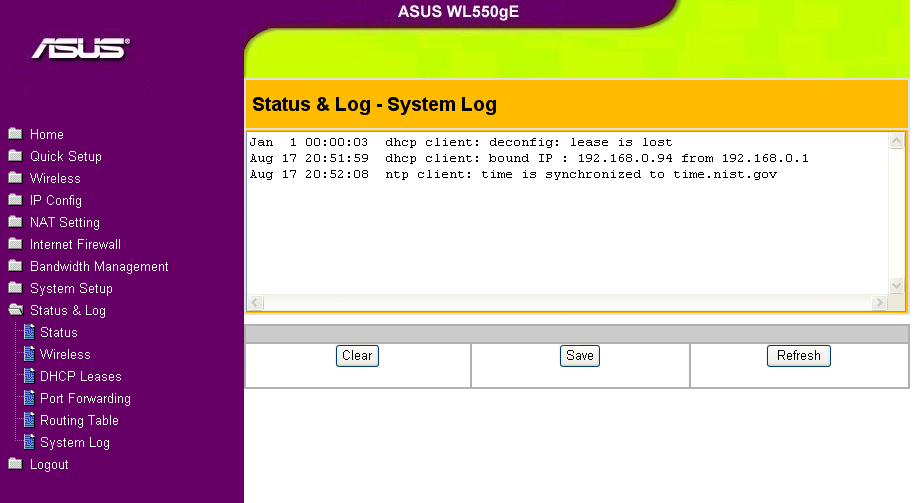Open System Setup section
This screenshot has width=916, height=503.
coord(71,289)
